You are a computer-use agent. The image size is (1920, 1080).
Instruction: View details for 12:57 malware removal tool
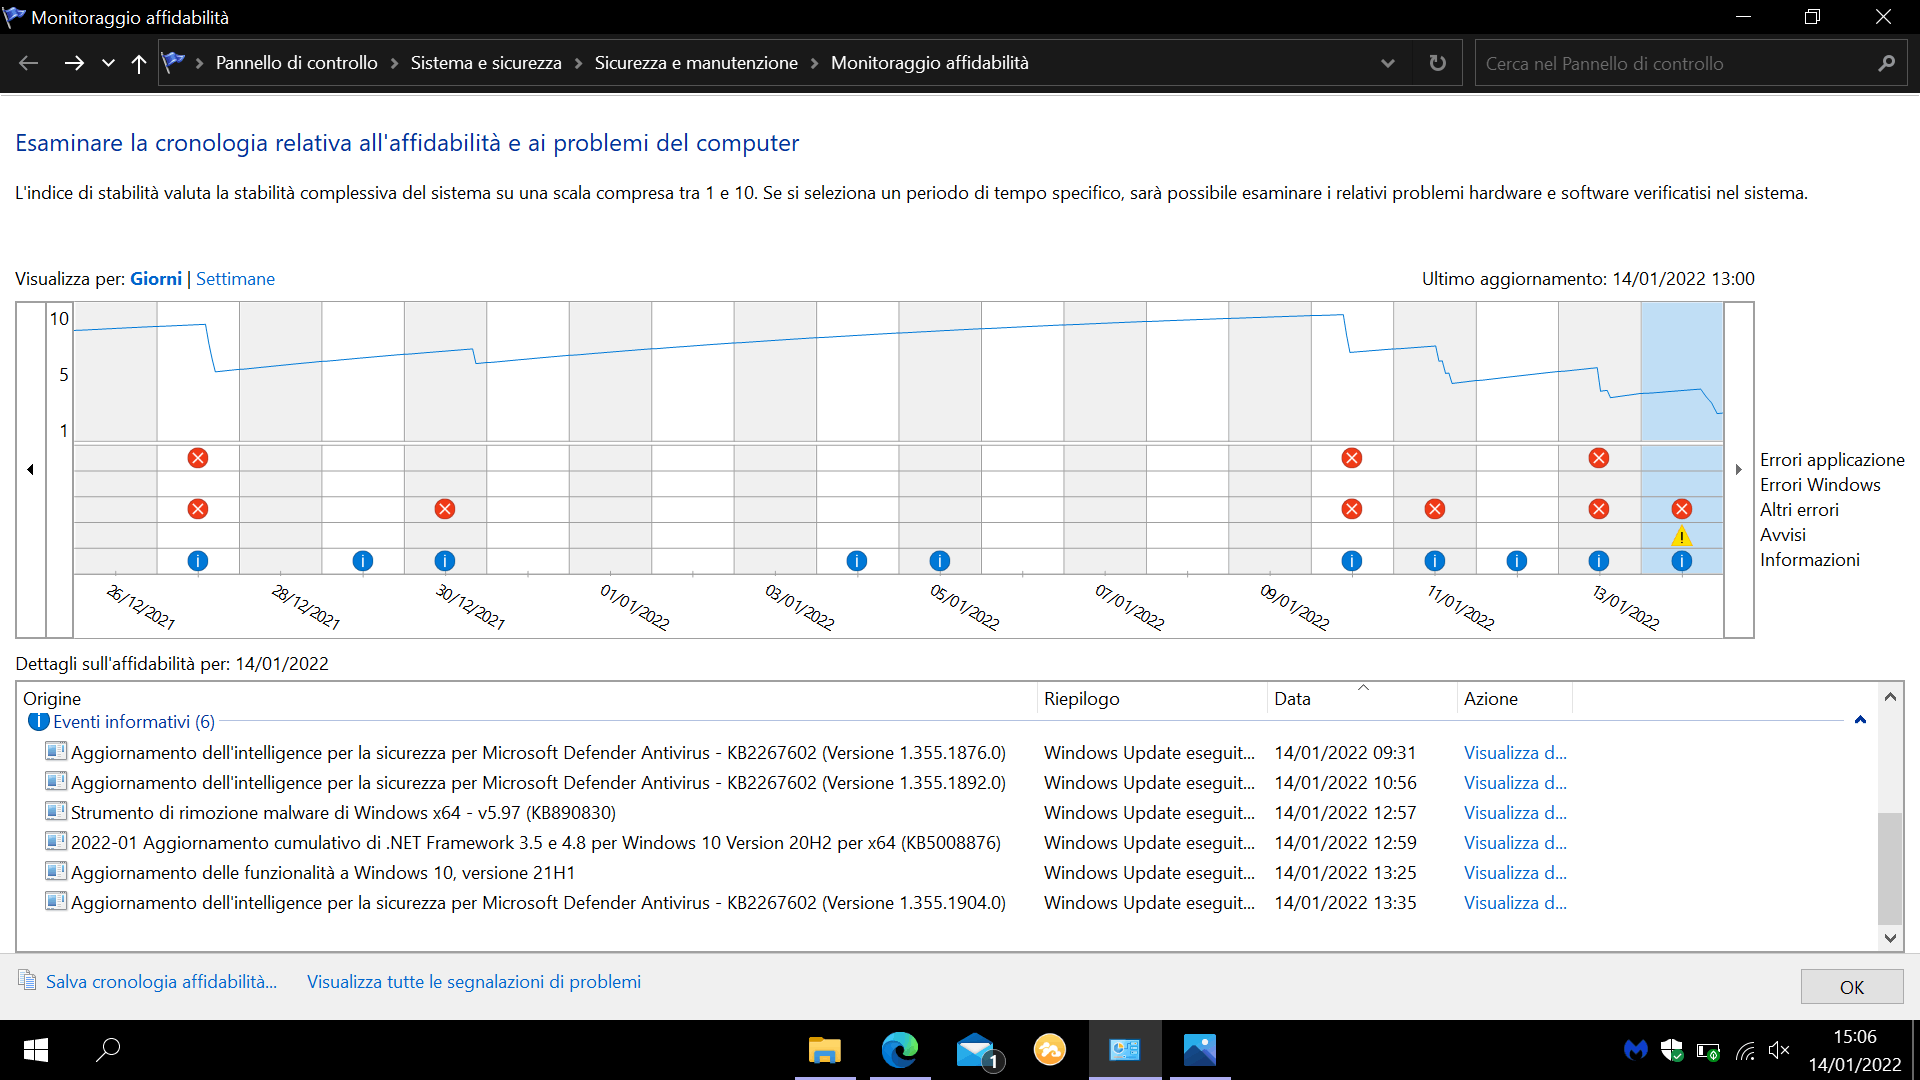1515,813
